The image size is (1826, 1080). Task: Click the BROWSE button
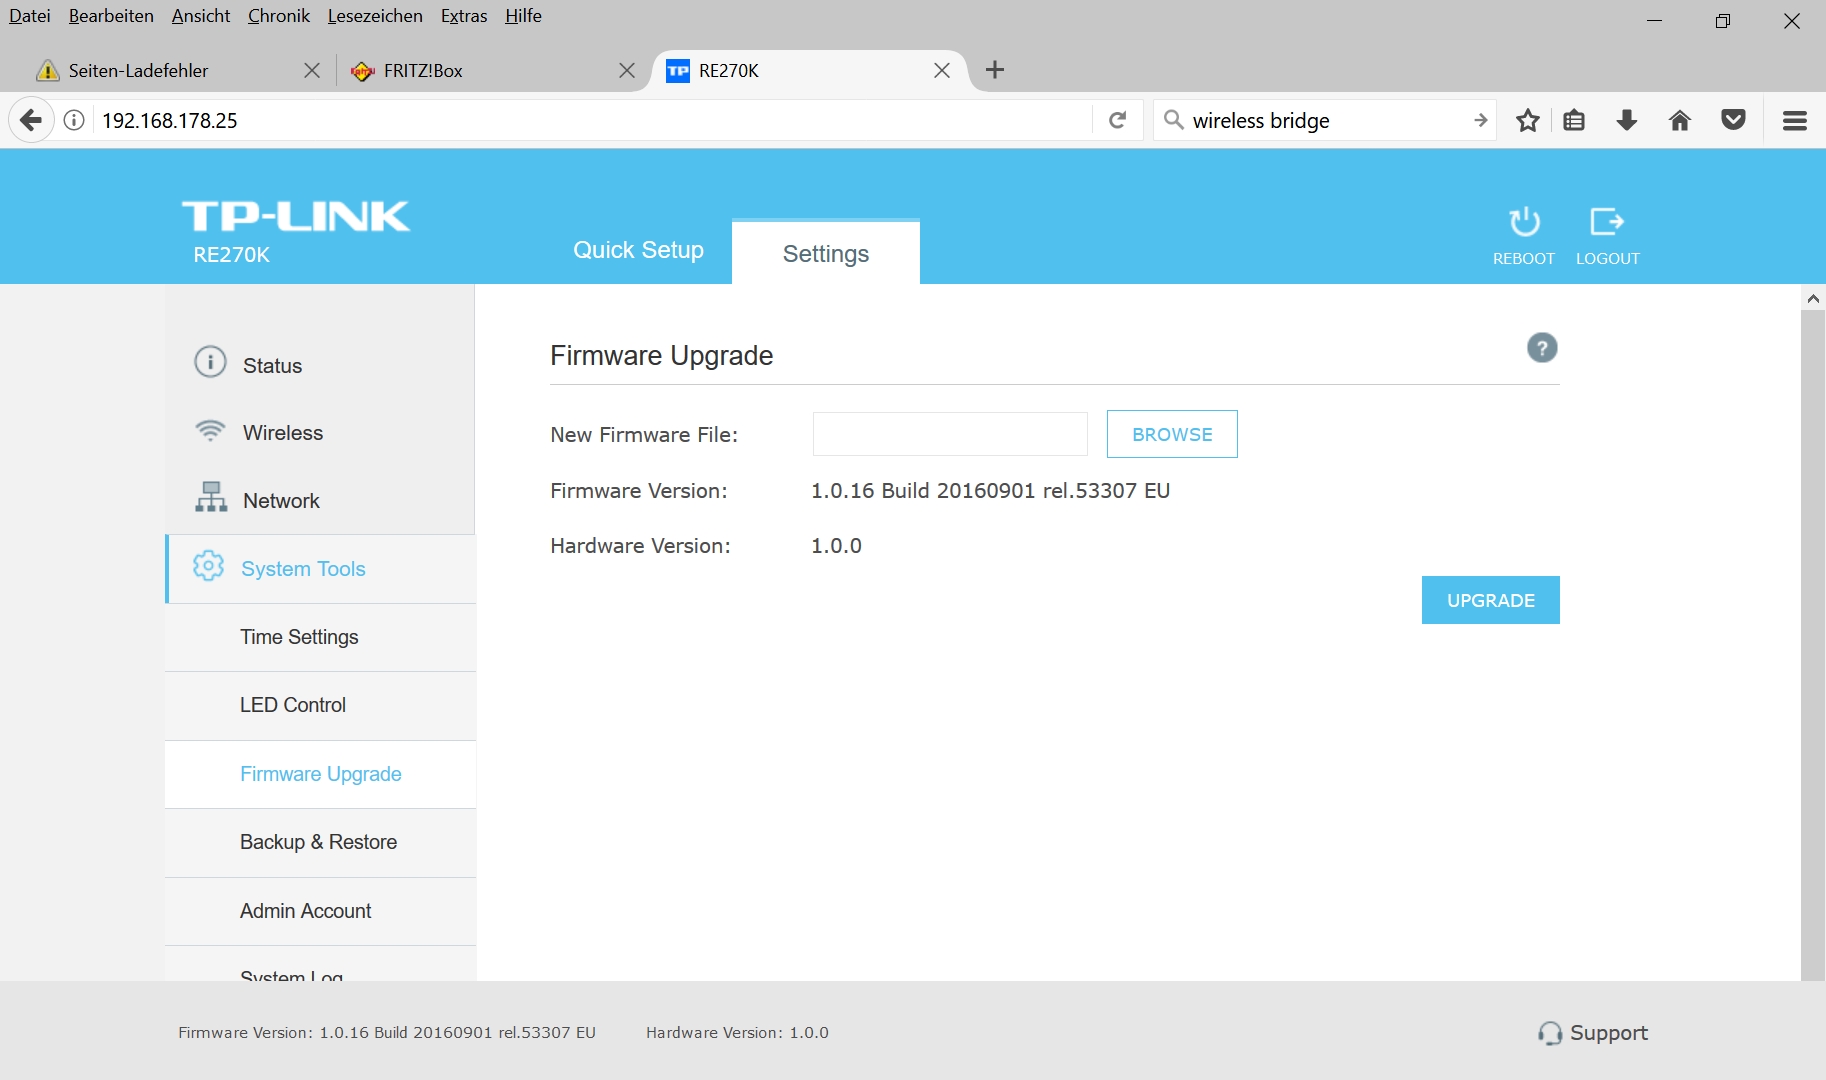1172,434
